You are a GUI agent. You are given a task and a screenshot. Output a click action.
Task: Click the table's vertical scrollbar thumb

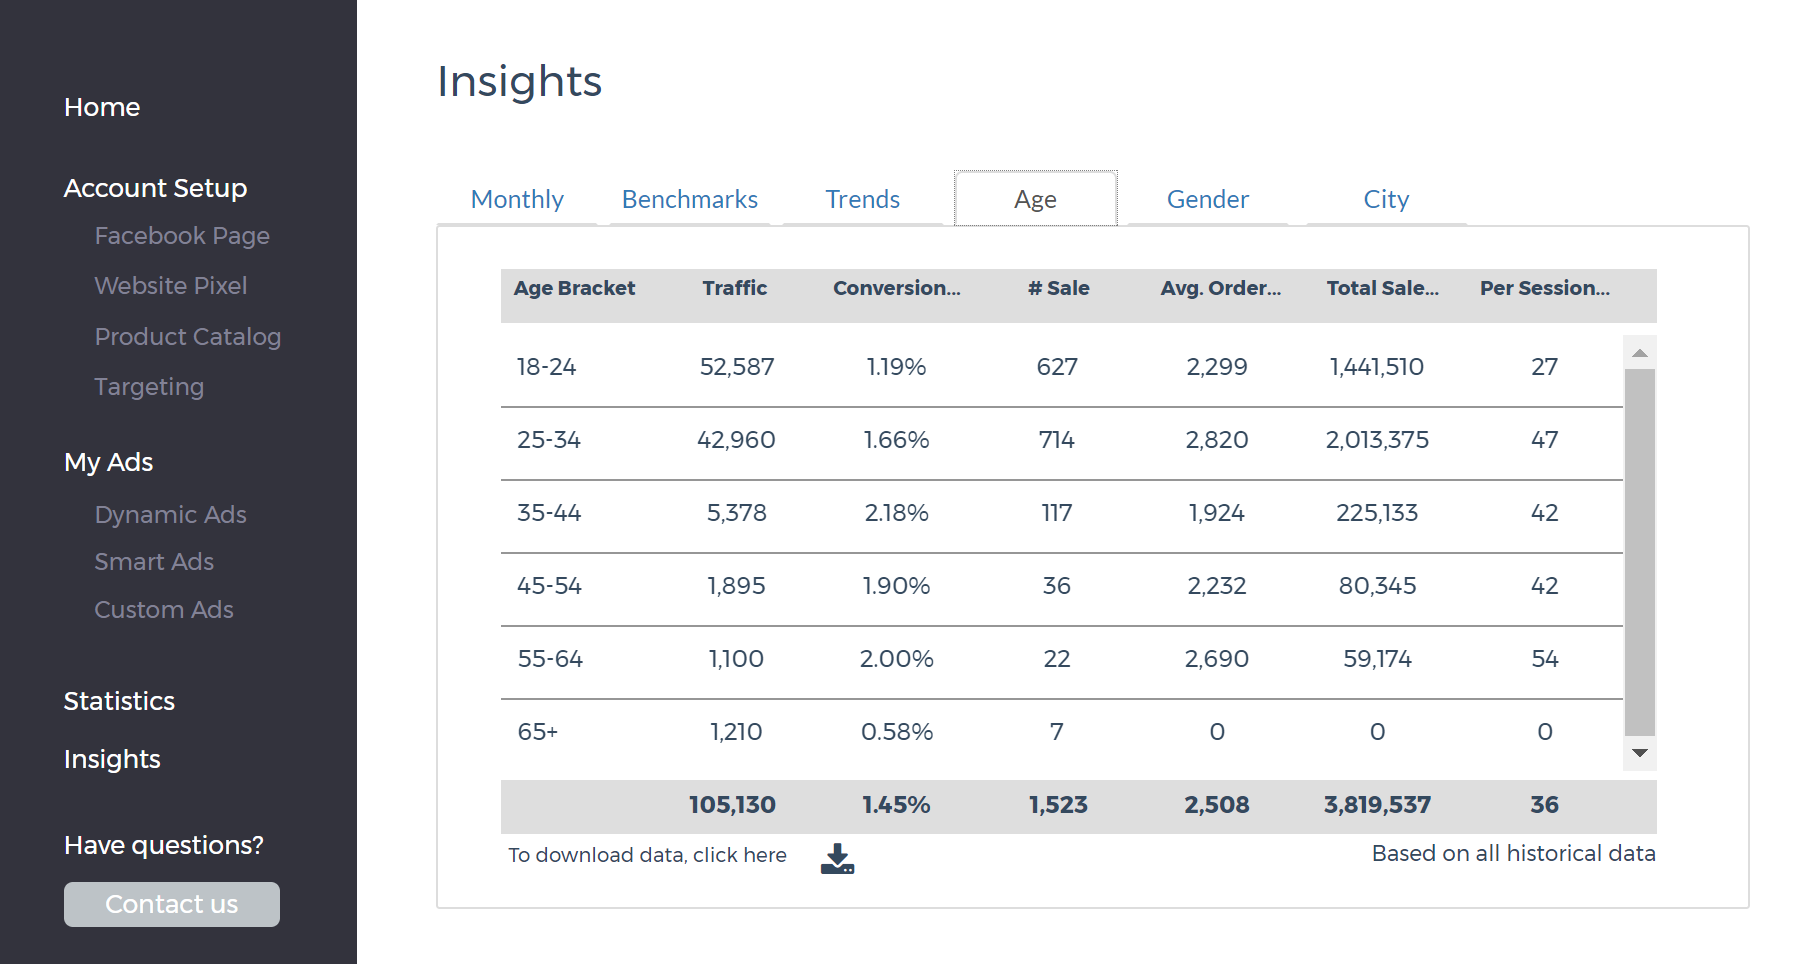[x=1639, y=552]
